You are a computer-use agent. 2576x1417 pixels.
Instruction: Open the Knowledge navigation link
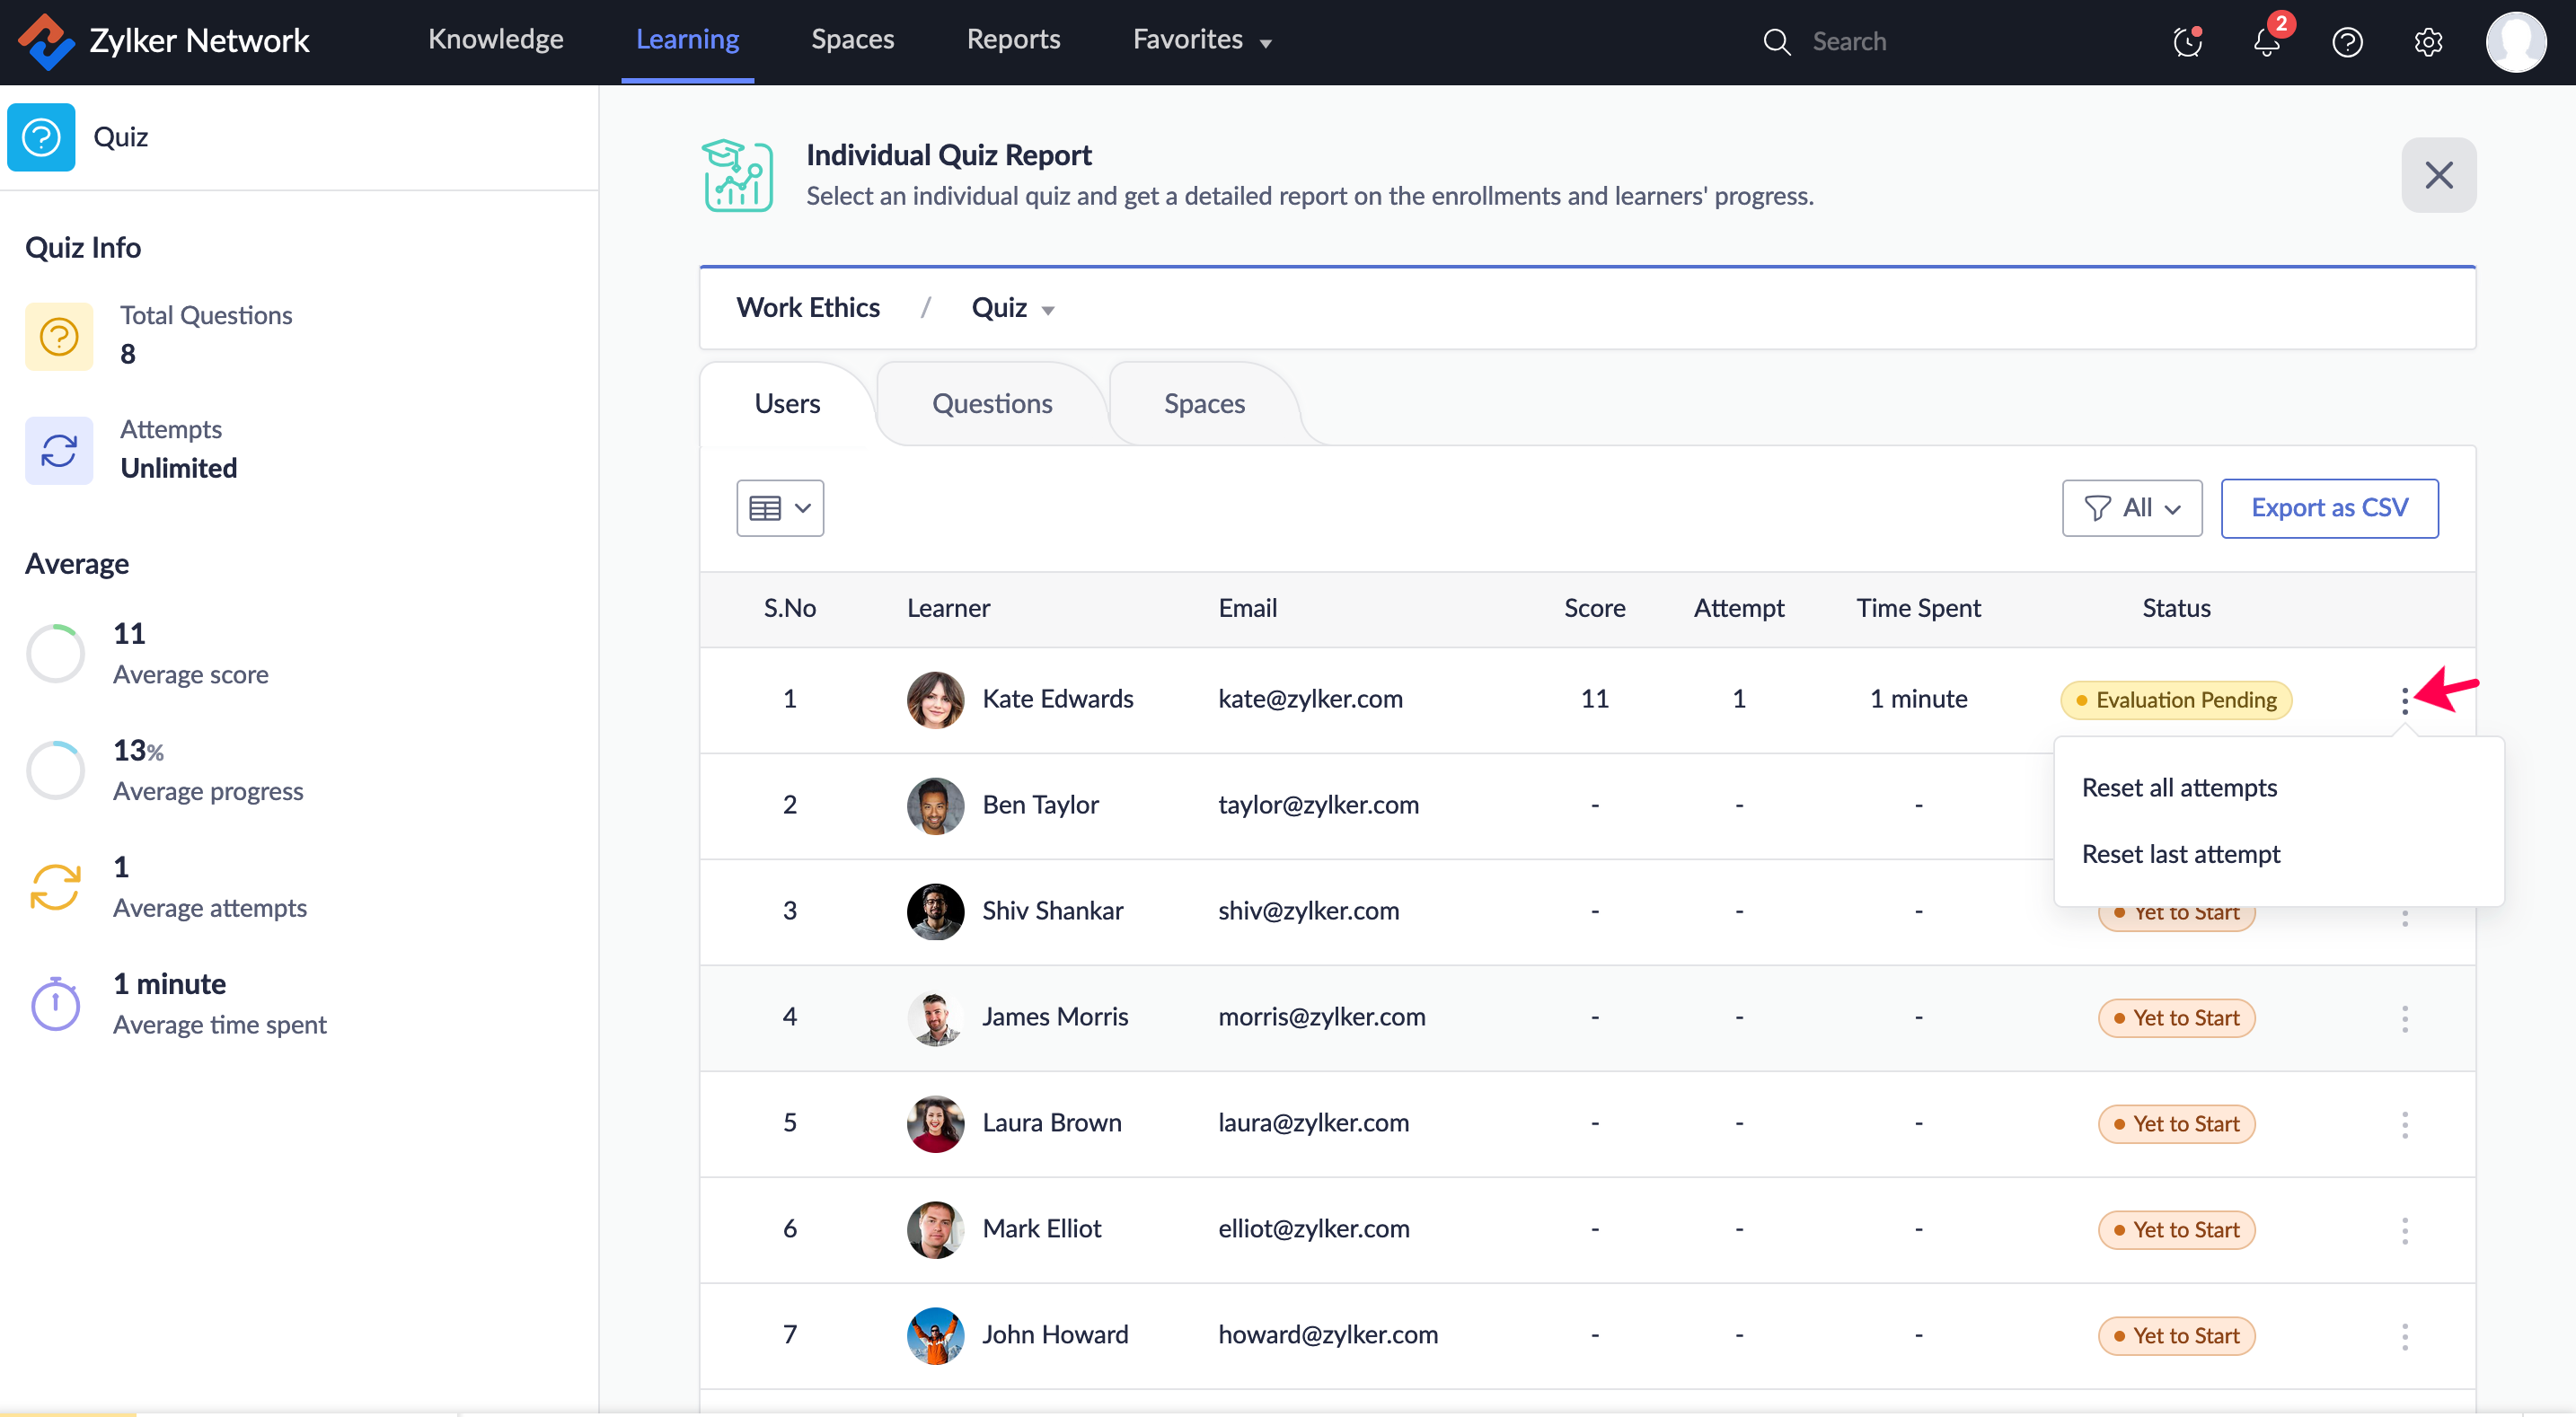coord(495,40)
